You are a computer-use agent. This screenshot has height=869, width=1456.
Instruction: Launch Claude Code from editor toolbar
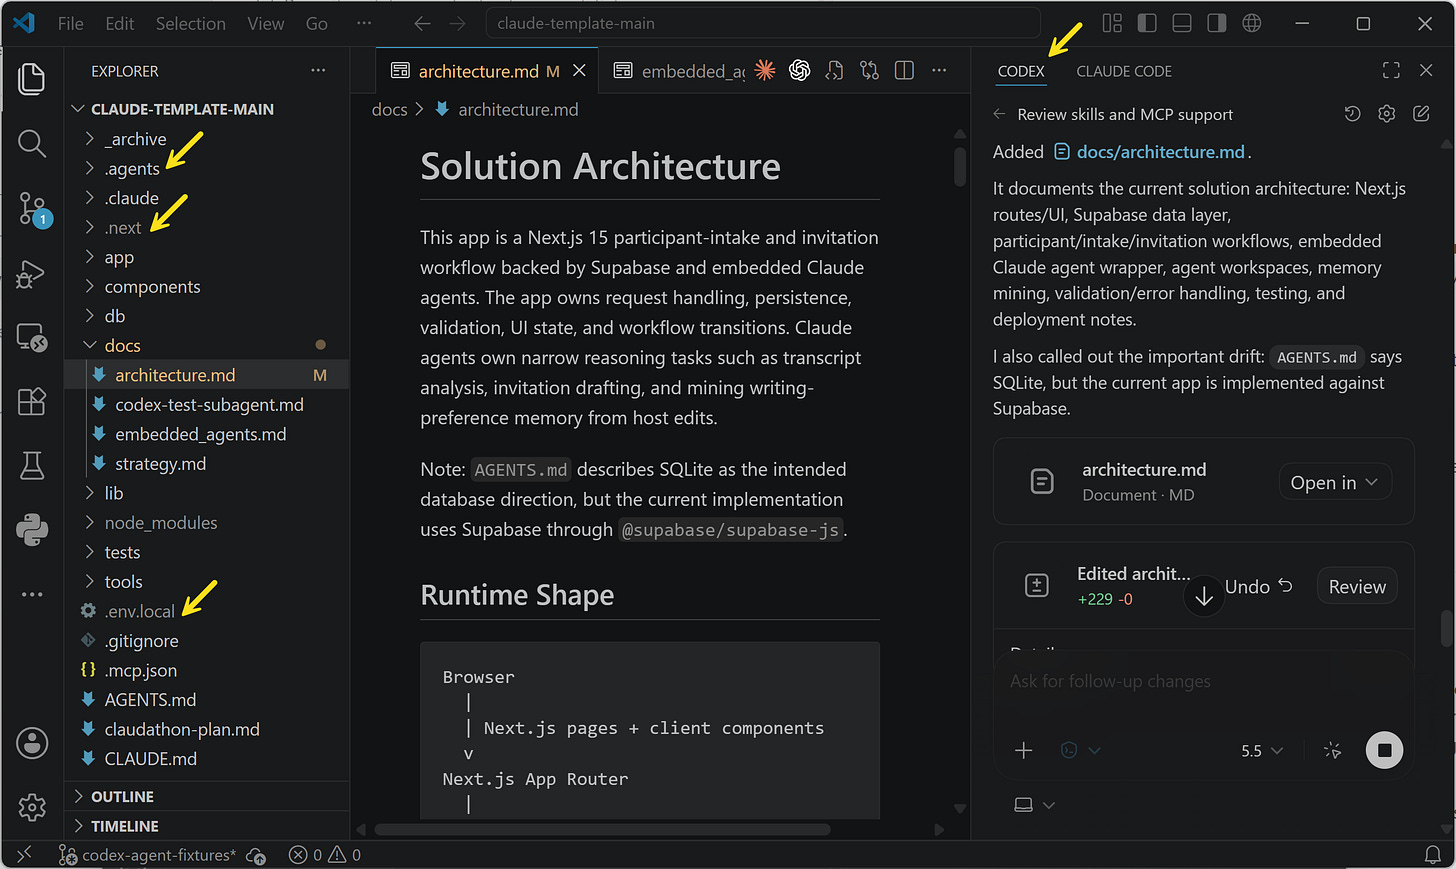point(765,70)
